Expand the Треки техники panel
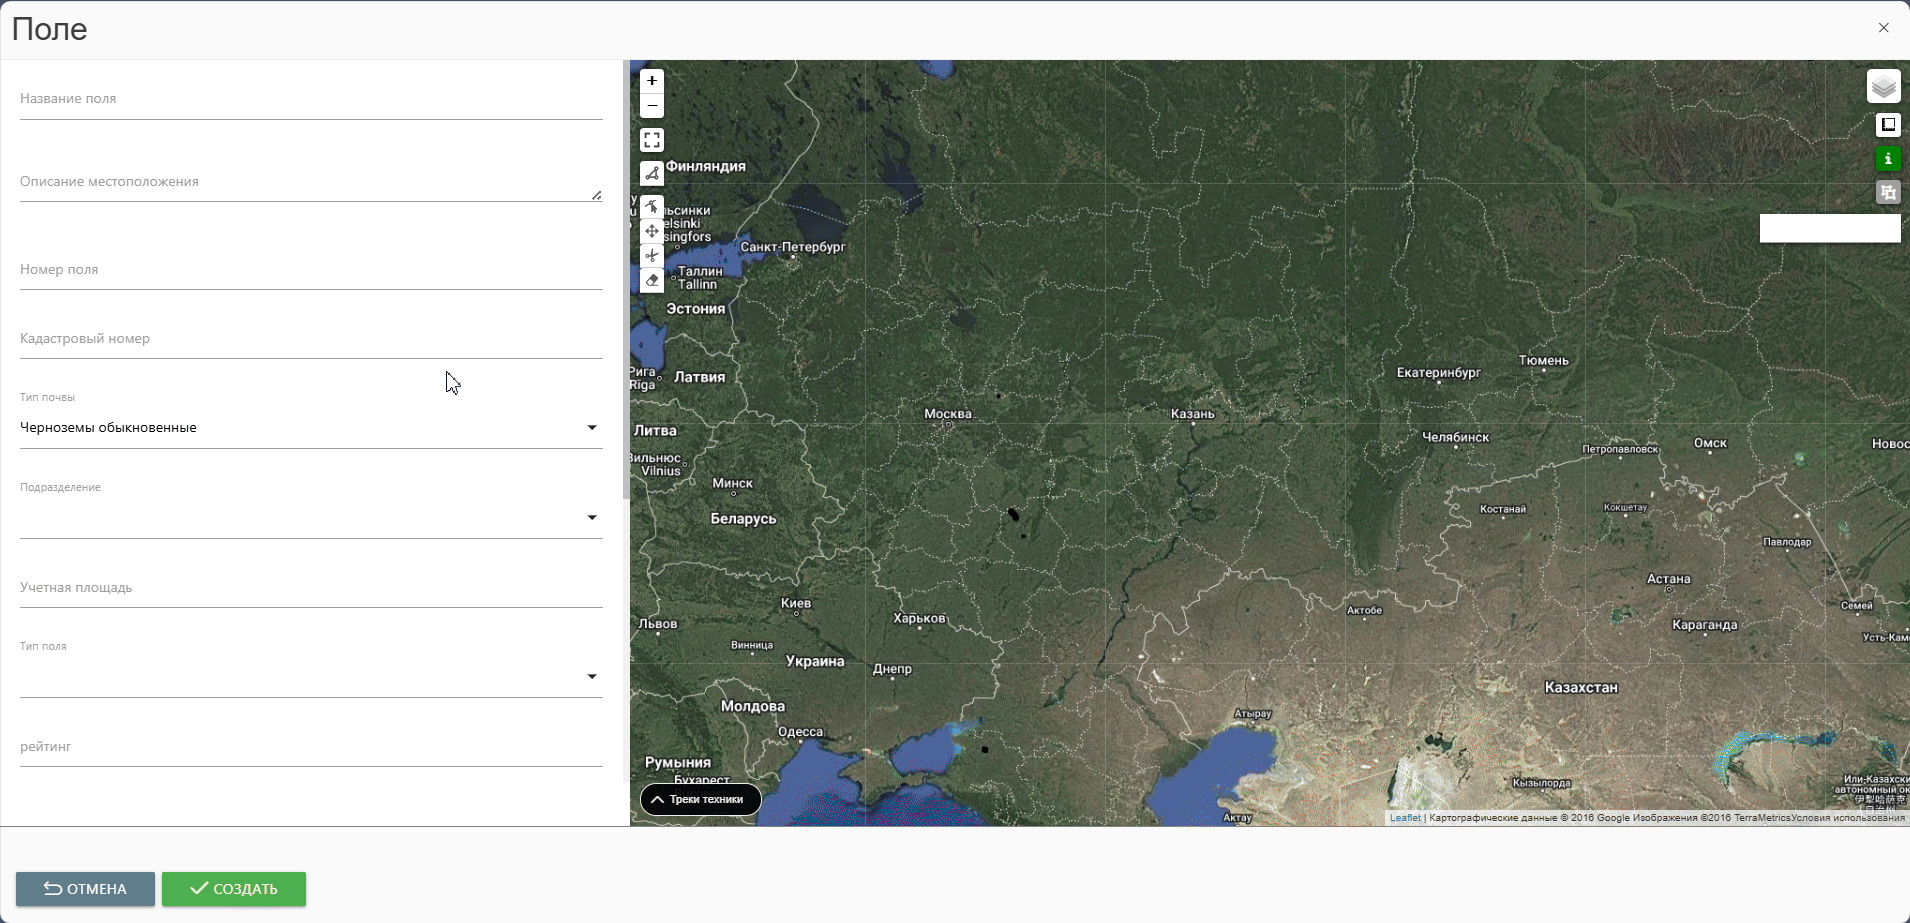The width and height of the screenshot is (1910, 923). point(700,800)
